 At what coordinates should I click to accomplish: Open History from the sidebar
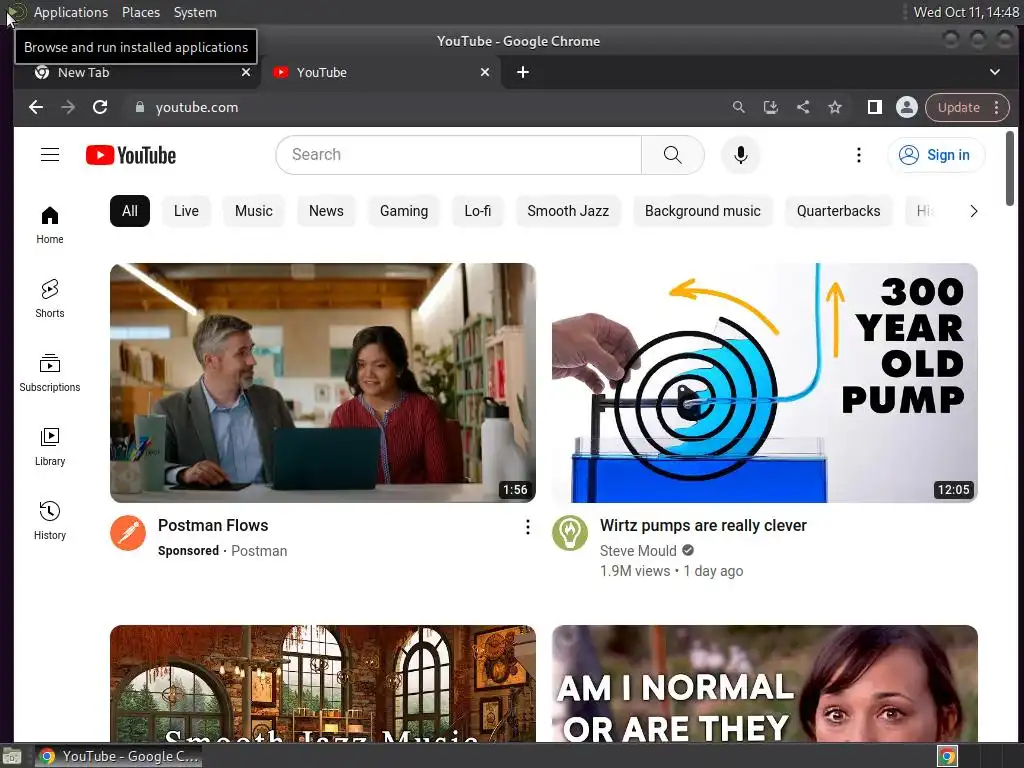(50, 520)
